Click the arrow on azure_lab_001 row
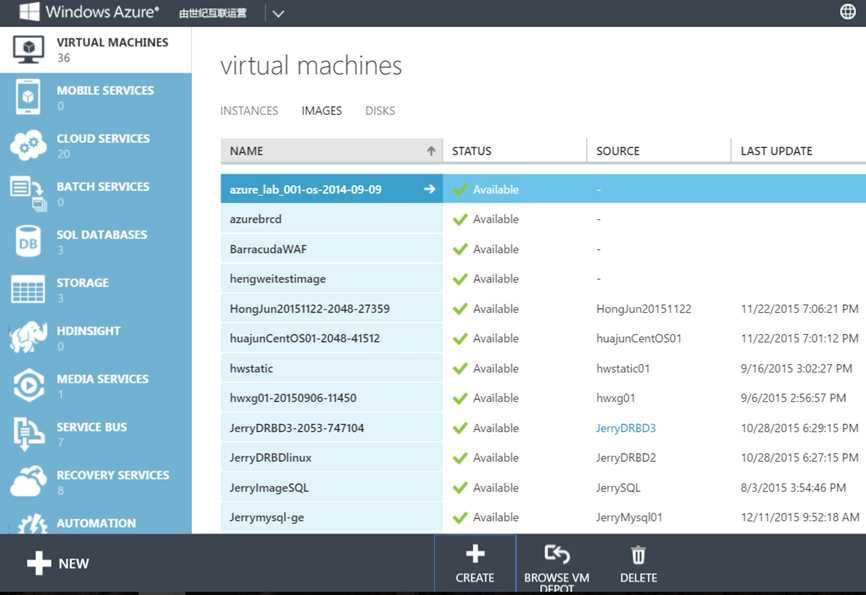Viewport: 866px width, 595px height. point(429,189)
